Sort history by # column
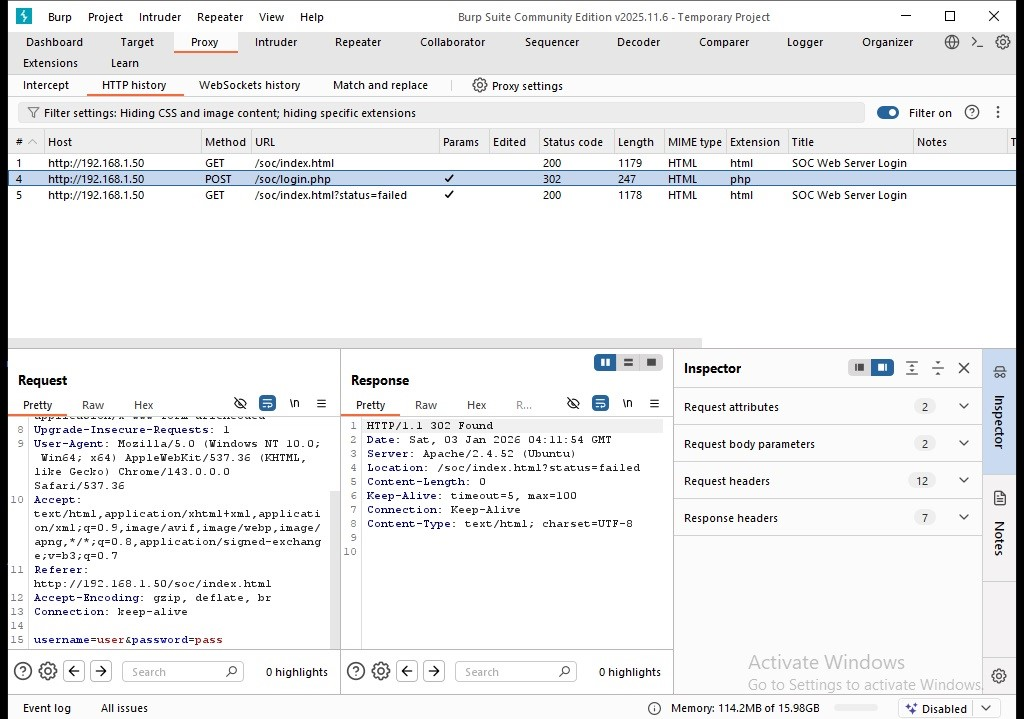The image size is (1024, 719). click(x=26, y=142)
